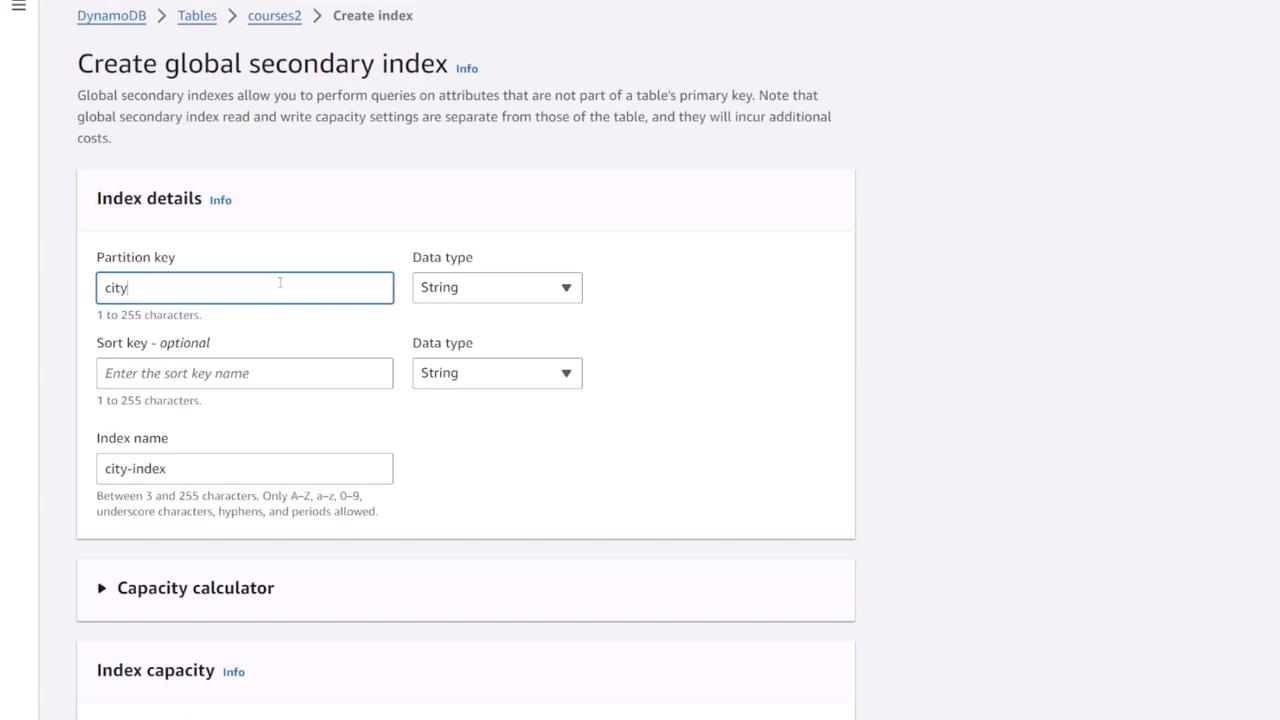Open Info link beside Index details
This screenshot has width=1280, height=720.
[220, 200]
